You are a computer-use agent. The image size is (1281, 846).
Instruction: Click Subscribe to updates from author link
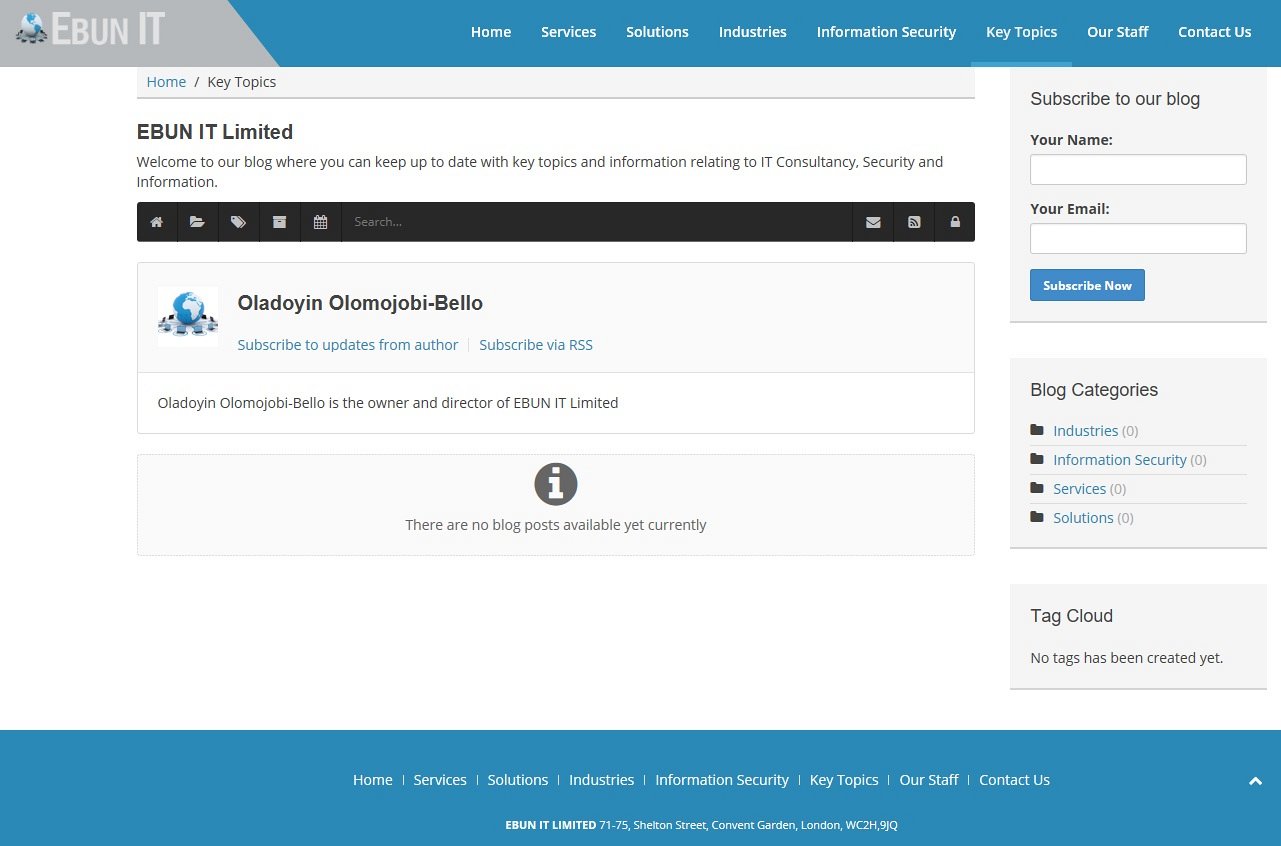click(347, 345)
